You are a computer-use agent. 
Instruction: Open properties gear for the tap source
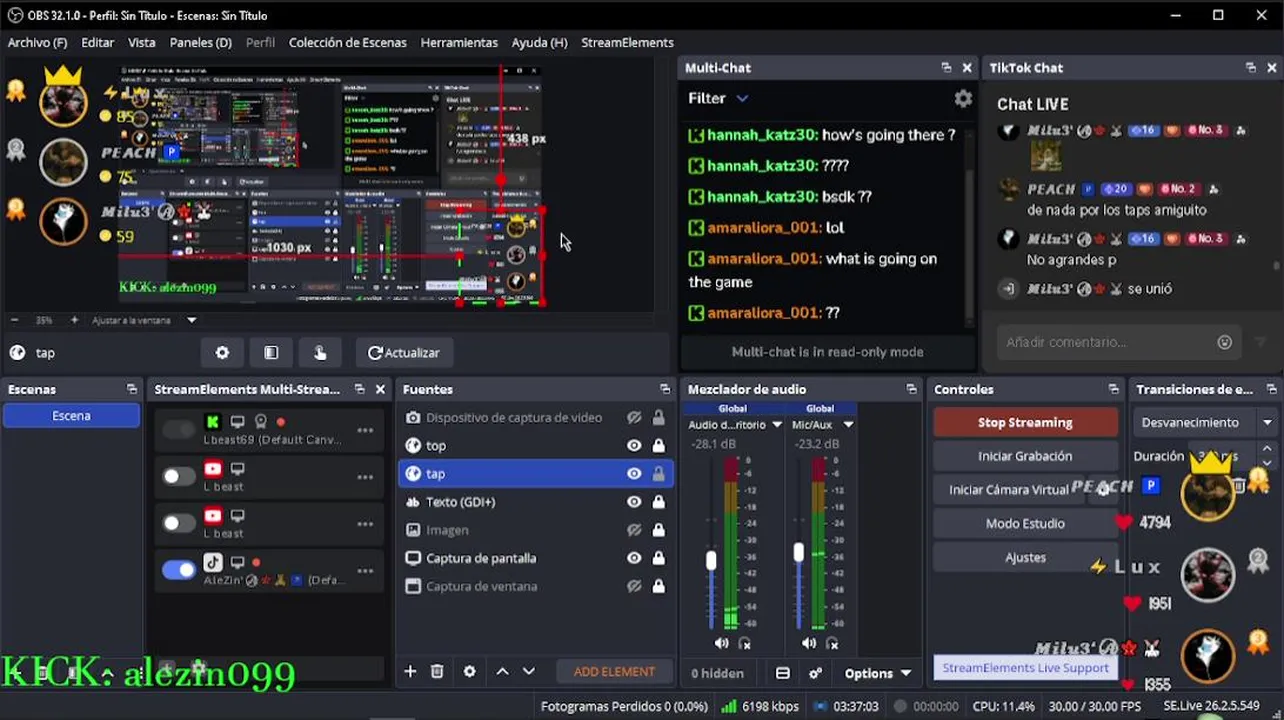click(222, 352)
